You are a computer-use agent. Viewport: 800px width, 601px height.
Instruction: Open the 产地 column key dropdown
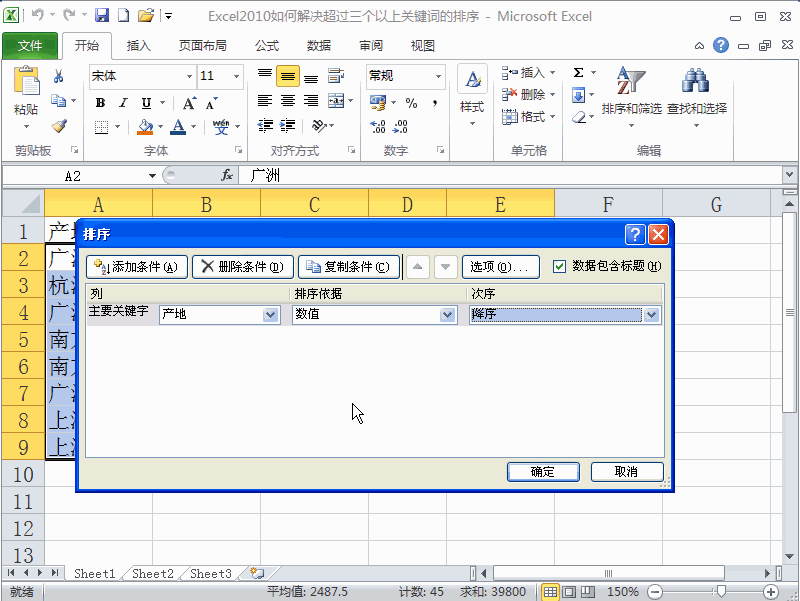tap(270, 314)
